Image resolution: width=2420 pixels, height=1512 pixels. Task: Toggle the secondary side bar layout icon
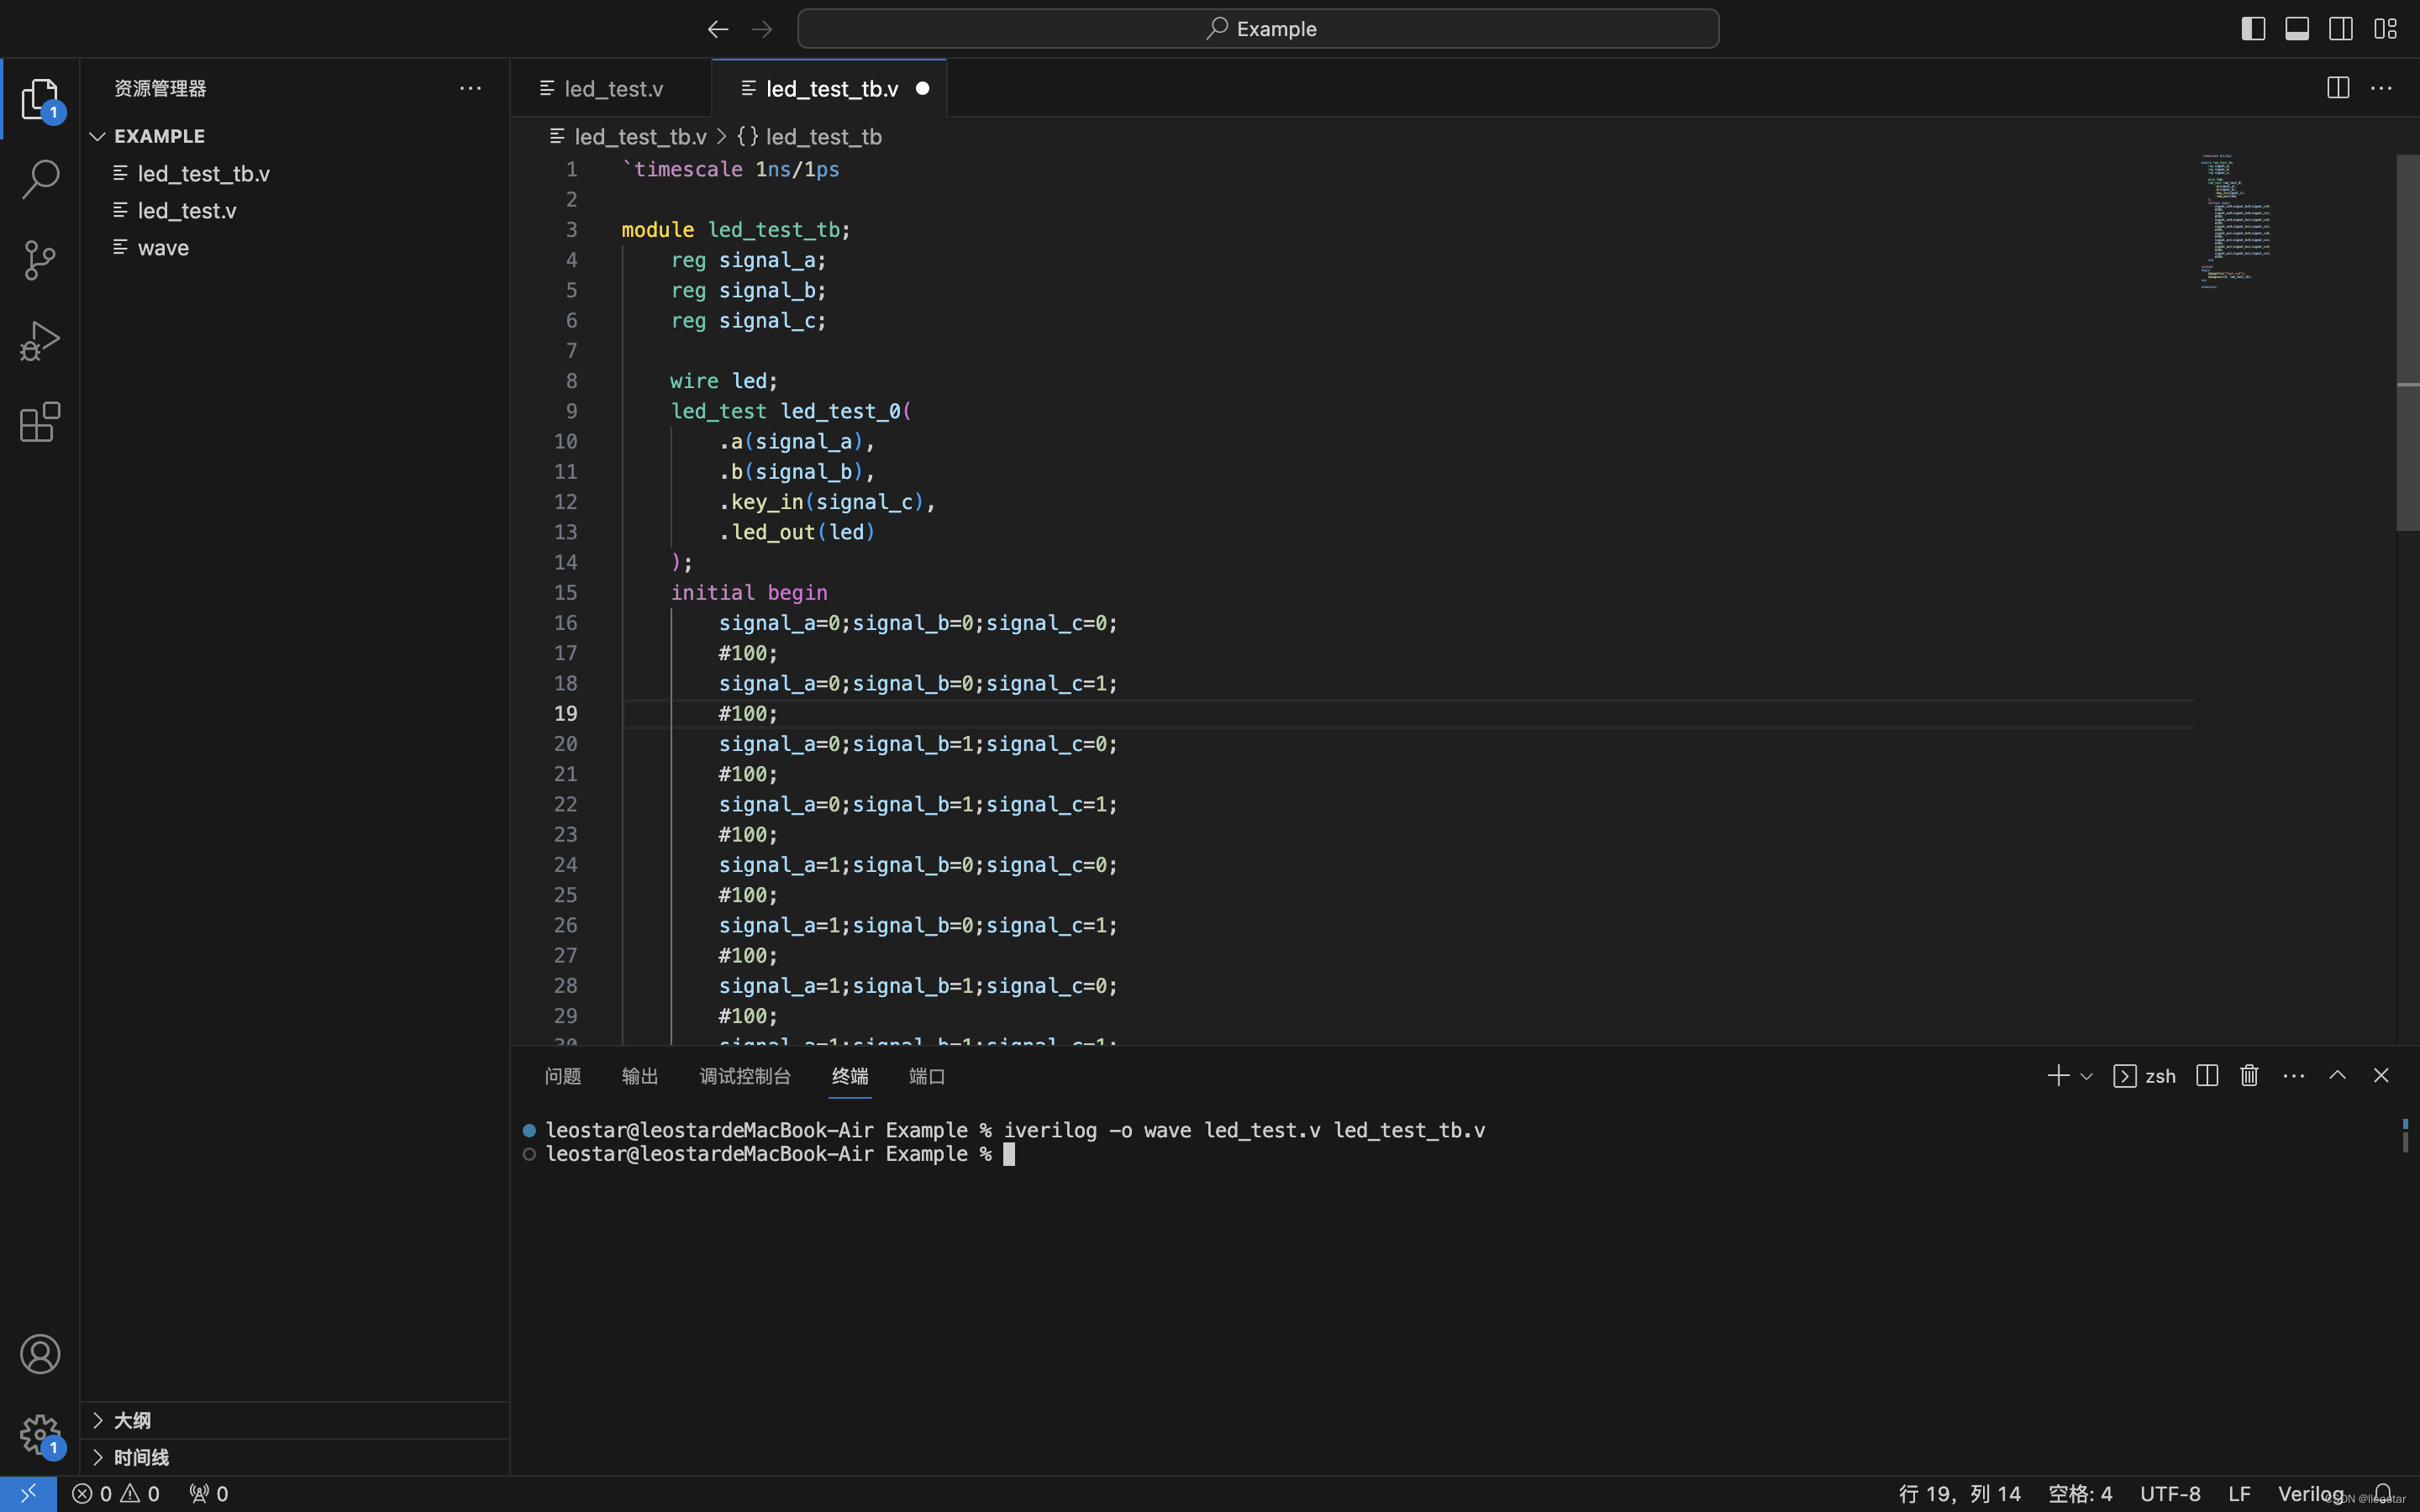point(2341,29)
